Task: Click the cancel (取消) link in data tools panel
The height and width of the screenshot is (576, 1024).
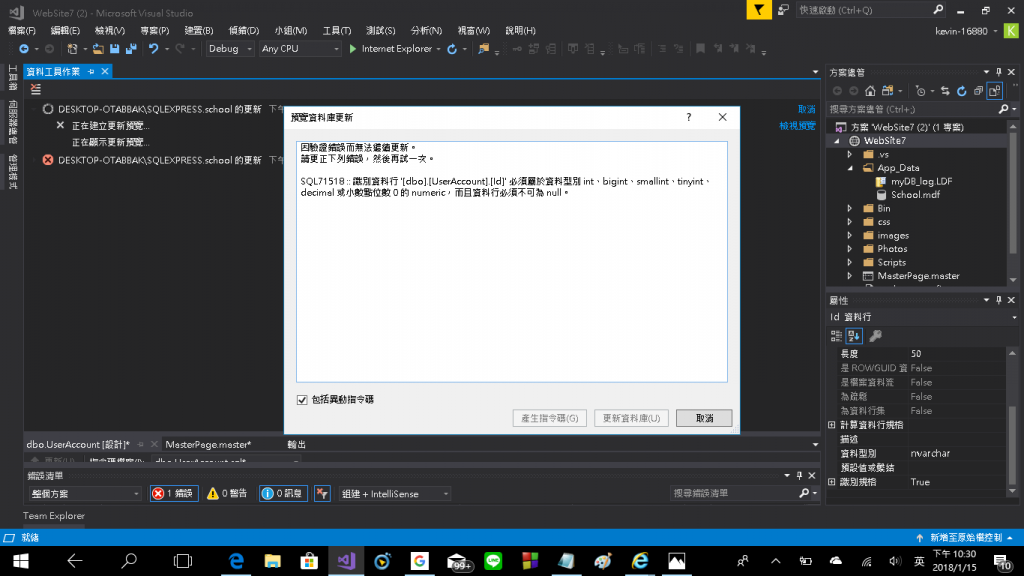Action: click(806, 109)
